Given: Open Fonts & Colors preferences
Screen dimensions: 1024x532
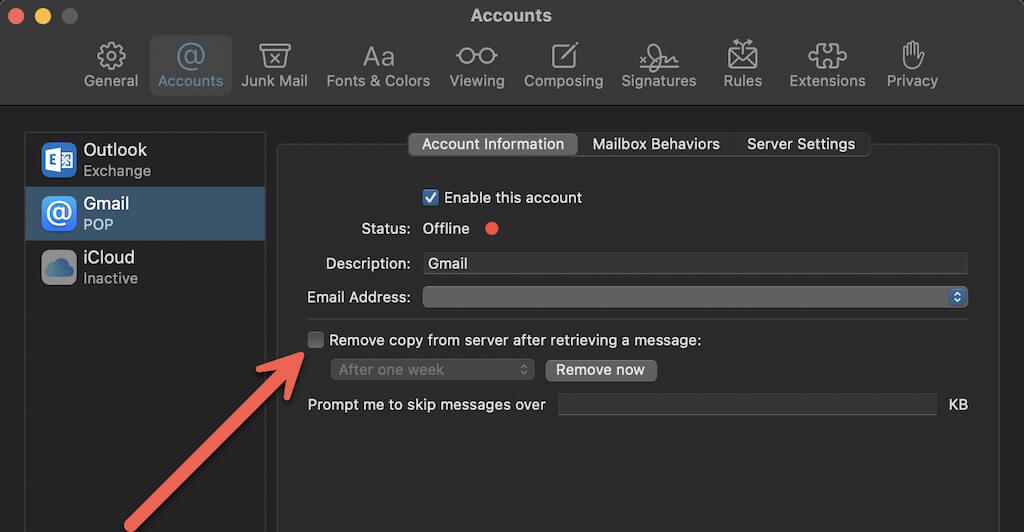Looking at the screenshot, I should click(x=378, y=65).
